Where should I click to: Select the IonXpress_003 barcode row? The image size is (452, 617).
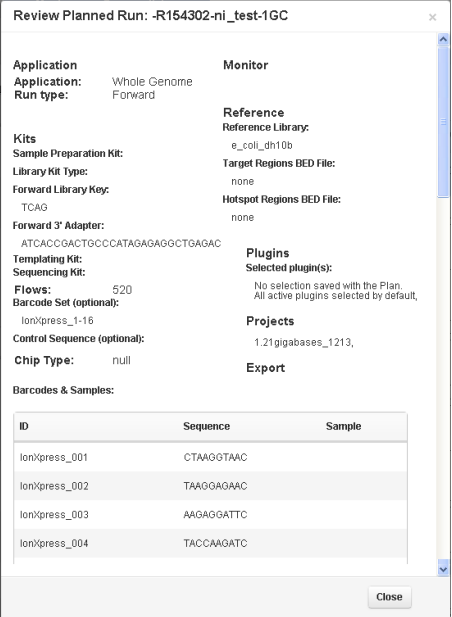[x=210, y=515]
